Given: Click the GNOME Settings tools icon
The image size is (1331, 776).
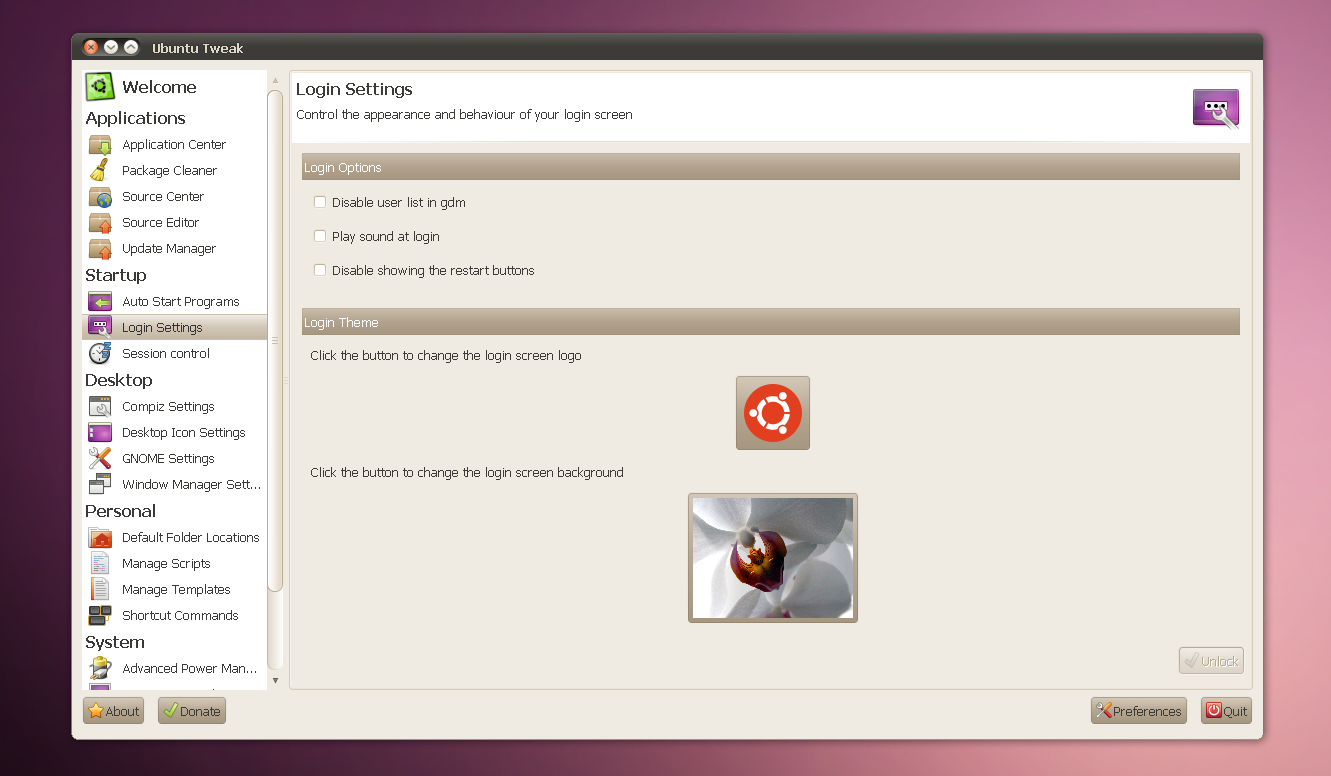Looking at the screenshot, I should tap(100, 459).
